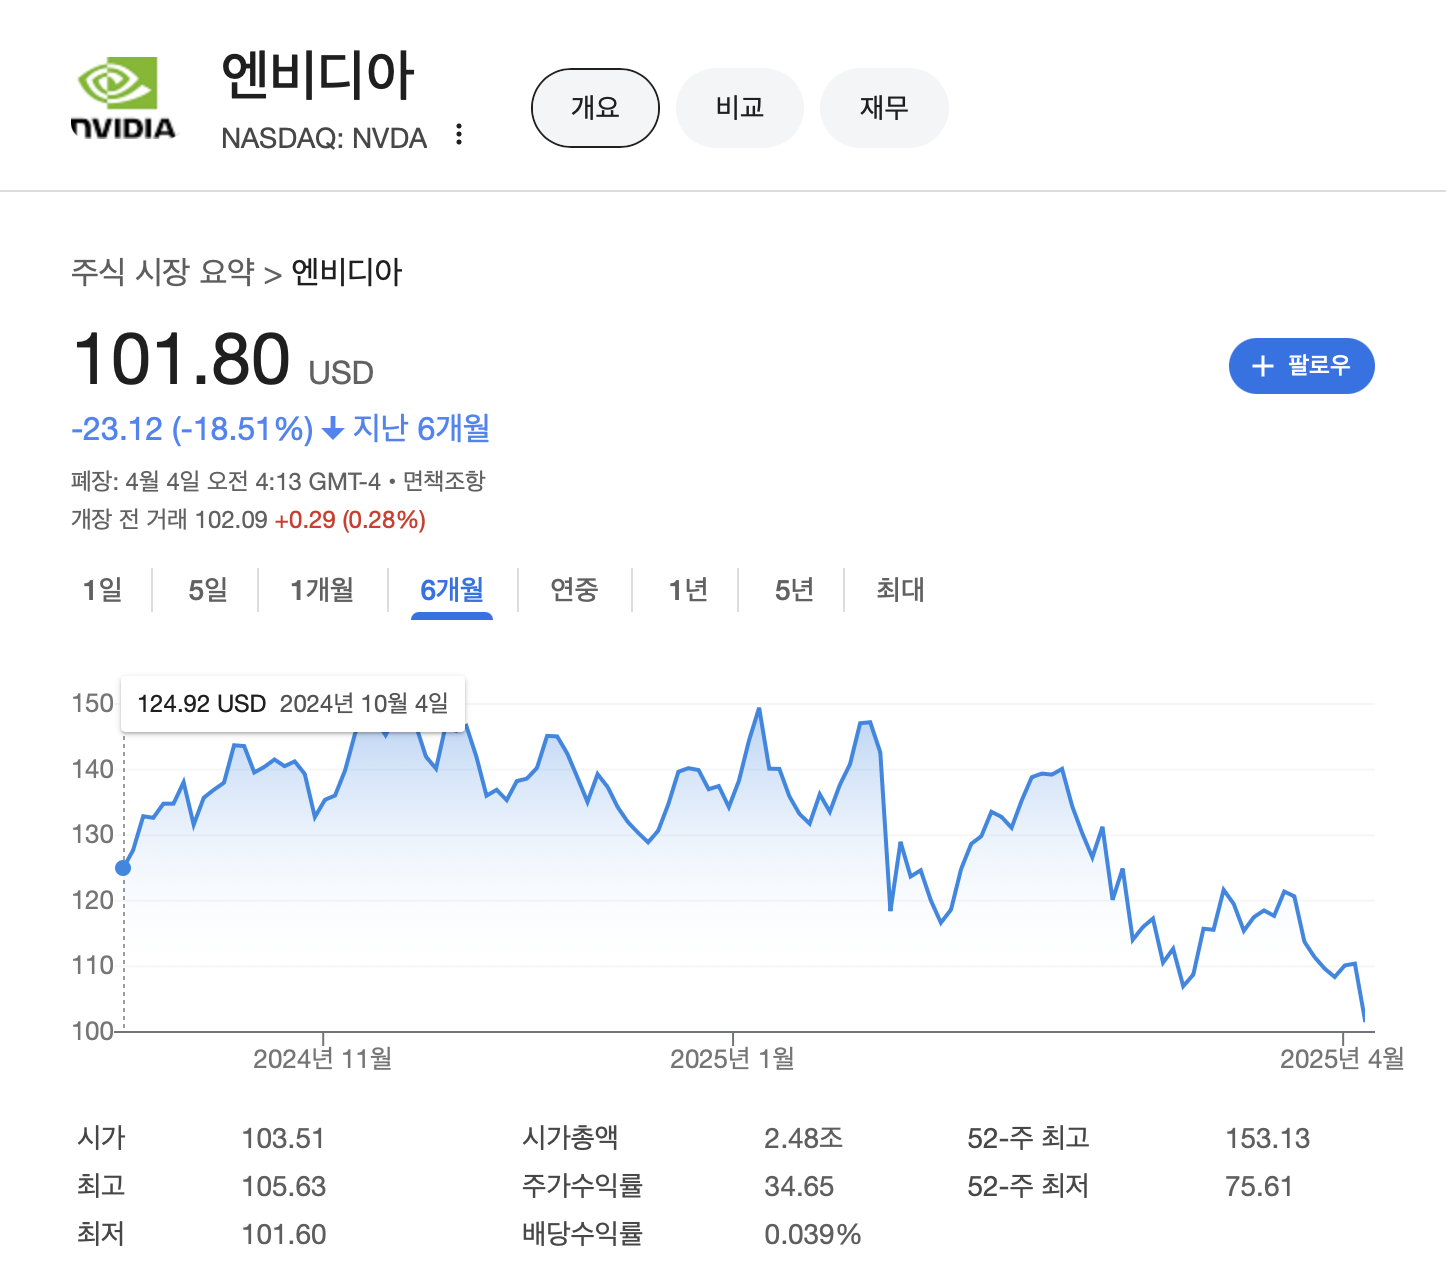Screen dimensions: 1446x1276
Task: Click the 배당수익률 label
Action: (x=582, y=1234)
